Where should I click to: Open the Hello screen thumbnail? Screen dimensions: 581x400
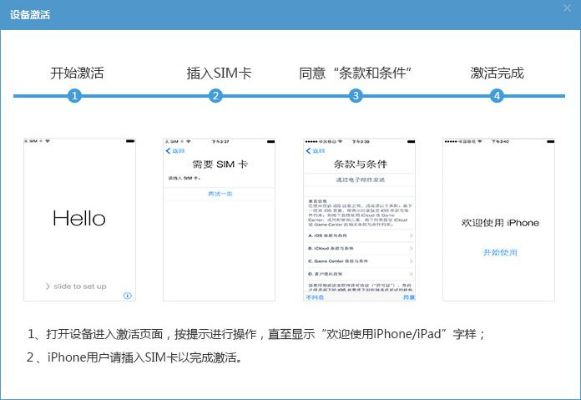pos(79,220)
